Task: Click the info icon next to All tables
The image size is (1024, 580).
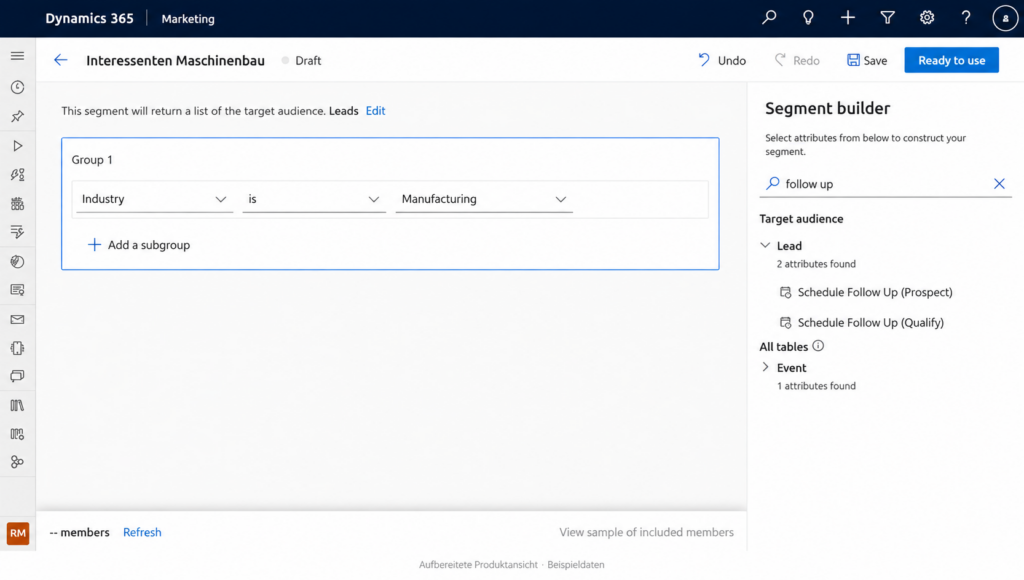Action: click(818, 346)
